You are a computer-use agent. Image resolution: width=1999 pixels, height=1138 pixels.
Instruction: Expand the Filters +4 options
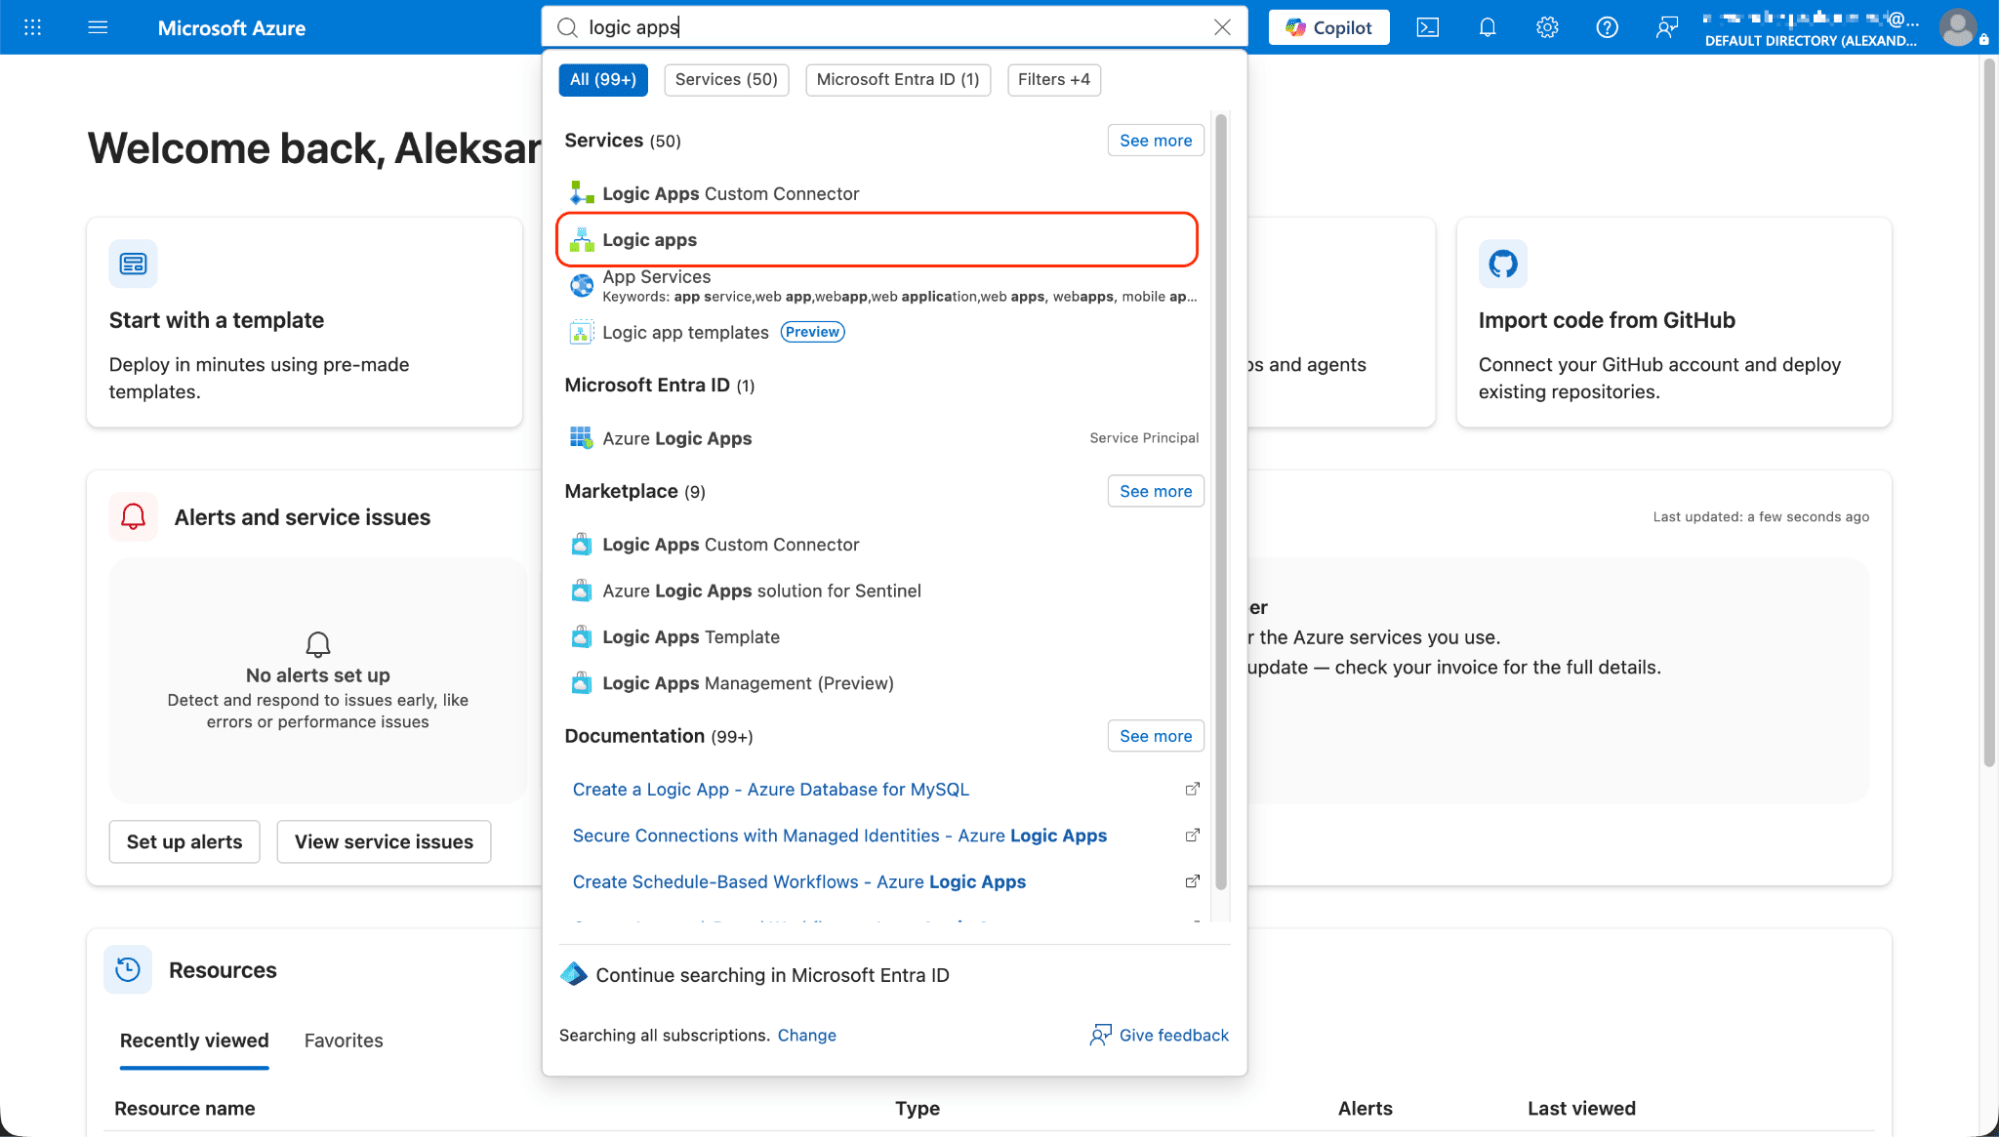pos(1054,80)
